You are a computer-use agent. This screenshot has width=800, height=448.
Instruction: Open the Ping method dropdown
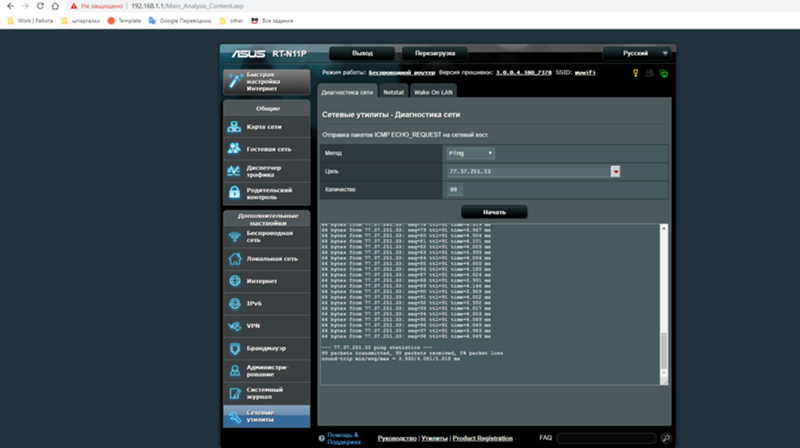pyautogui.click(x=470, y=153)
